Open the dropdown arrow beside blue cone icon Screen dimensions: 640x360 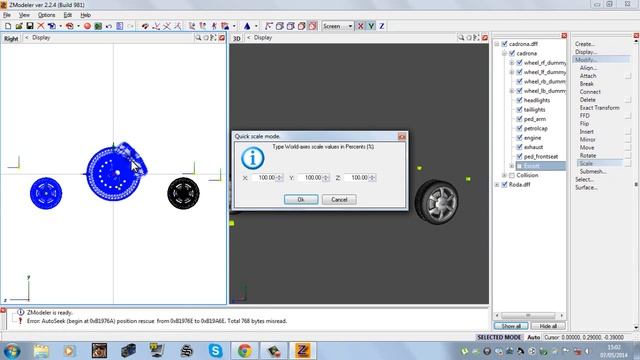(256, 26)
